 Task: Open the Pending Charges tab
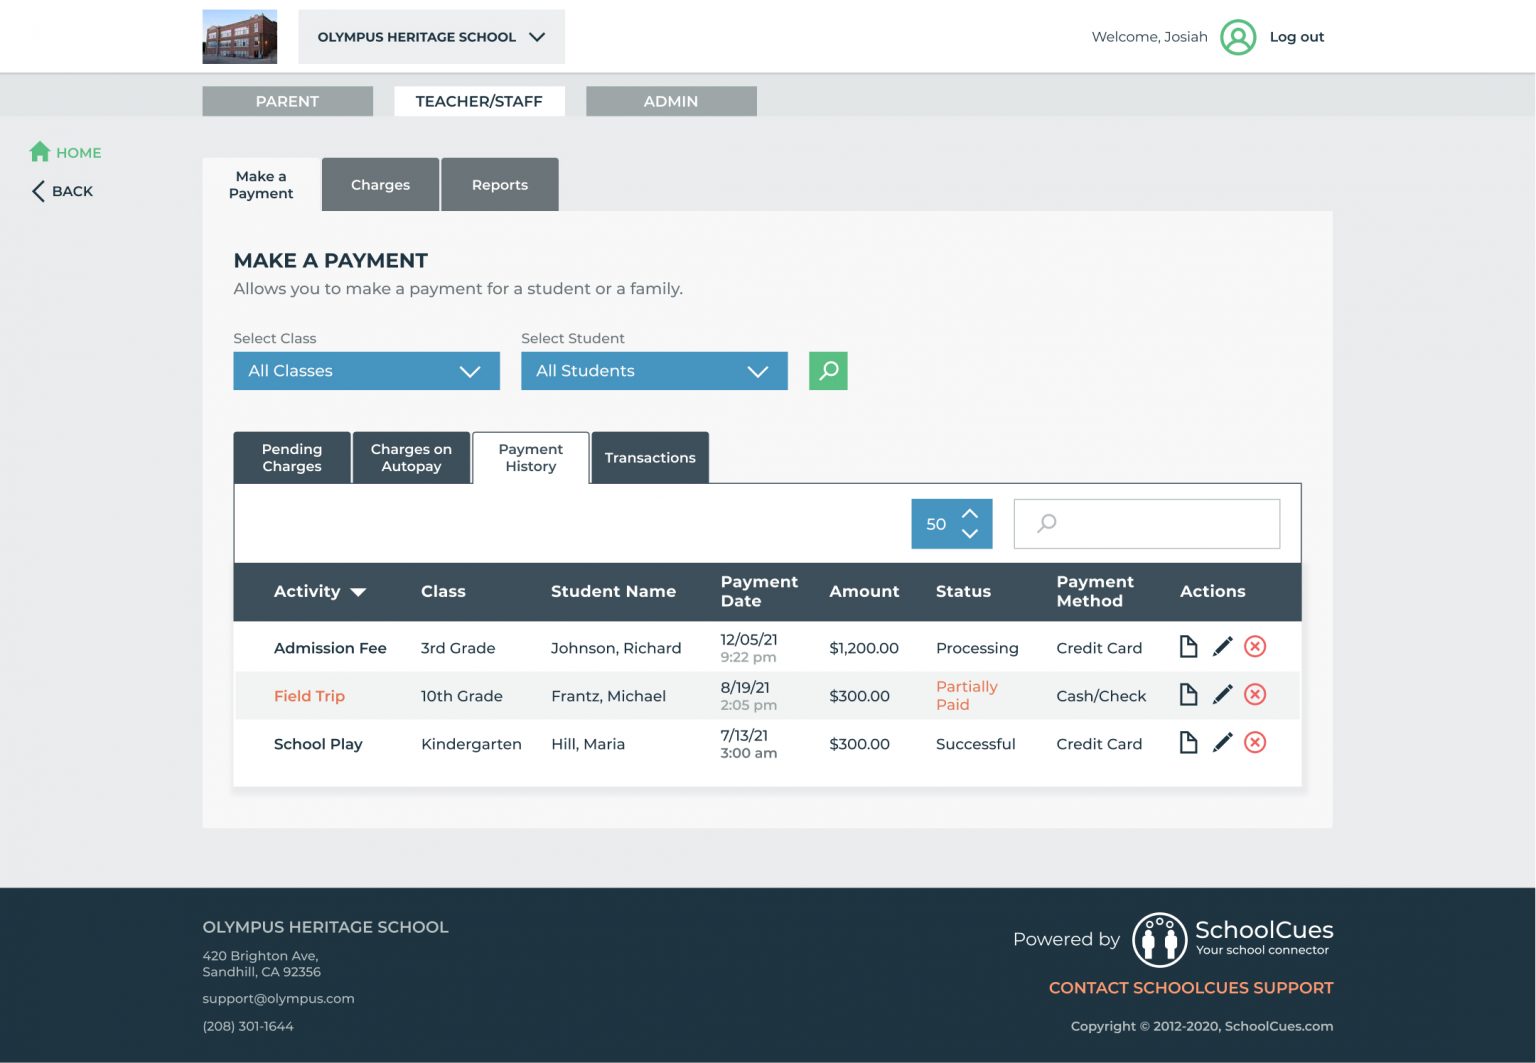pos(292,458)
